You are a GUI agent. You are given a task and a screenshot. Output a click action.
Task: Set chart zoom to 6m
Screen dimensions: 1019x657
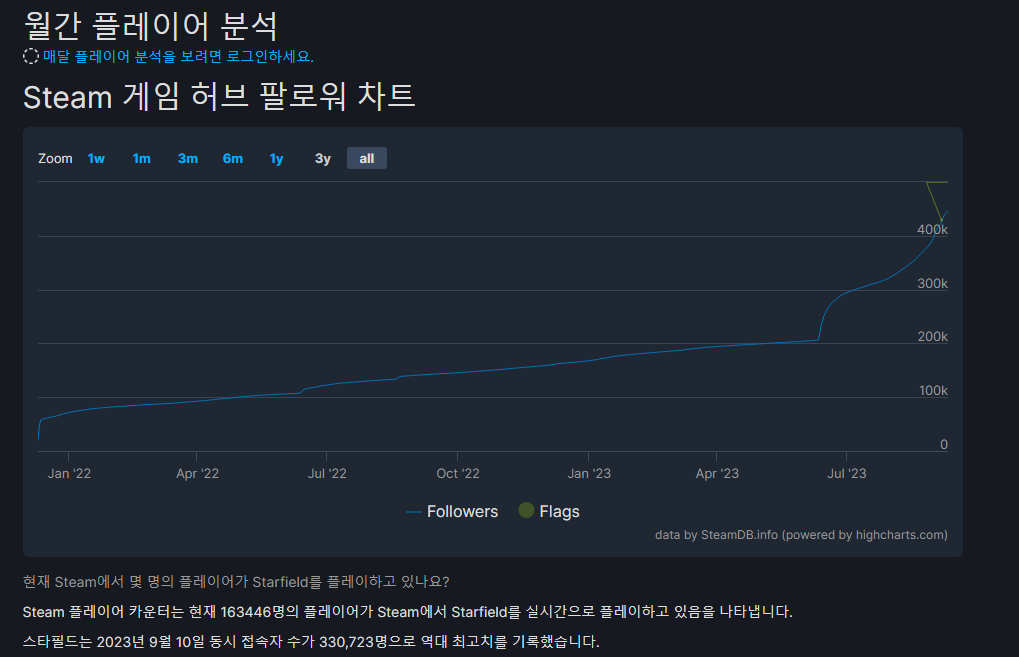coord(233,159)
